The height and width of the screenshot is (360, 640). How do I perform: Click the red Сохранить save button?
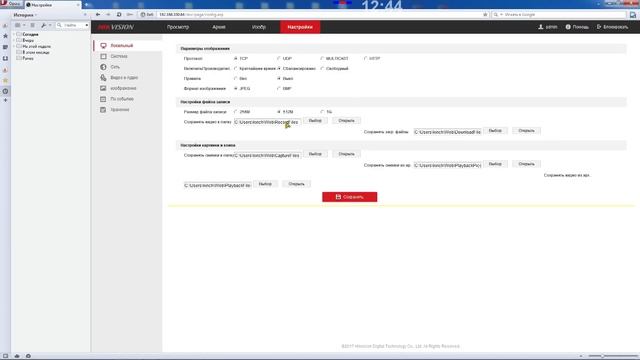click(349, 197)
